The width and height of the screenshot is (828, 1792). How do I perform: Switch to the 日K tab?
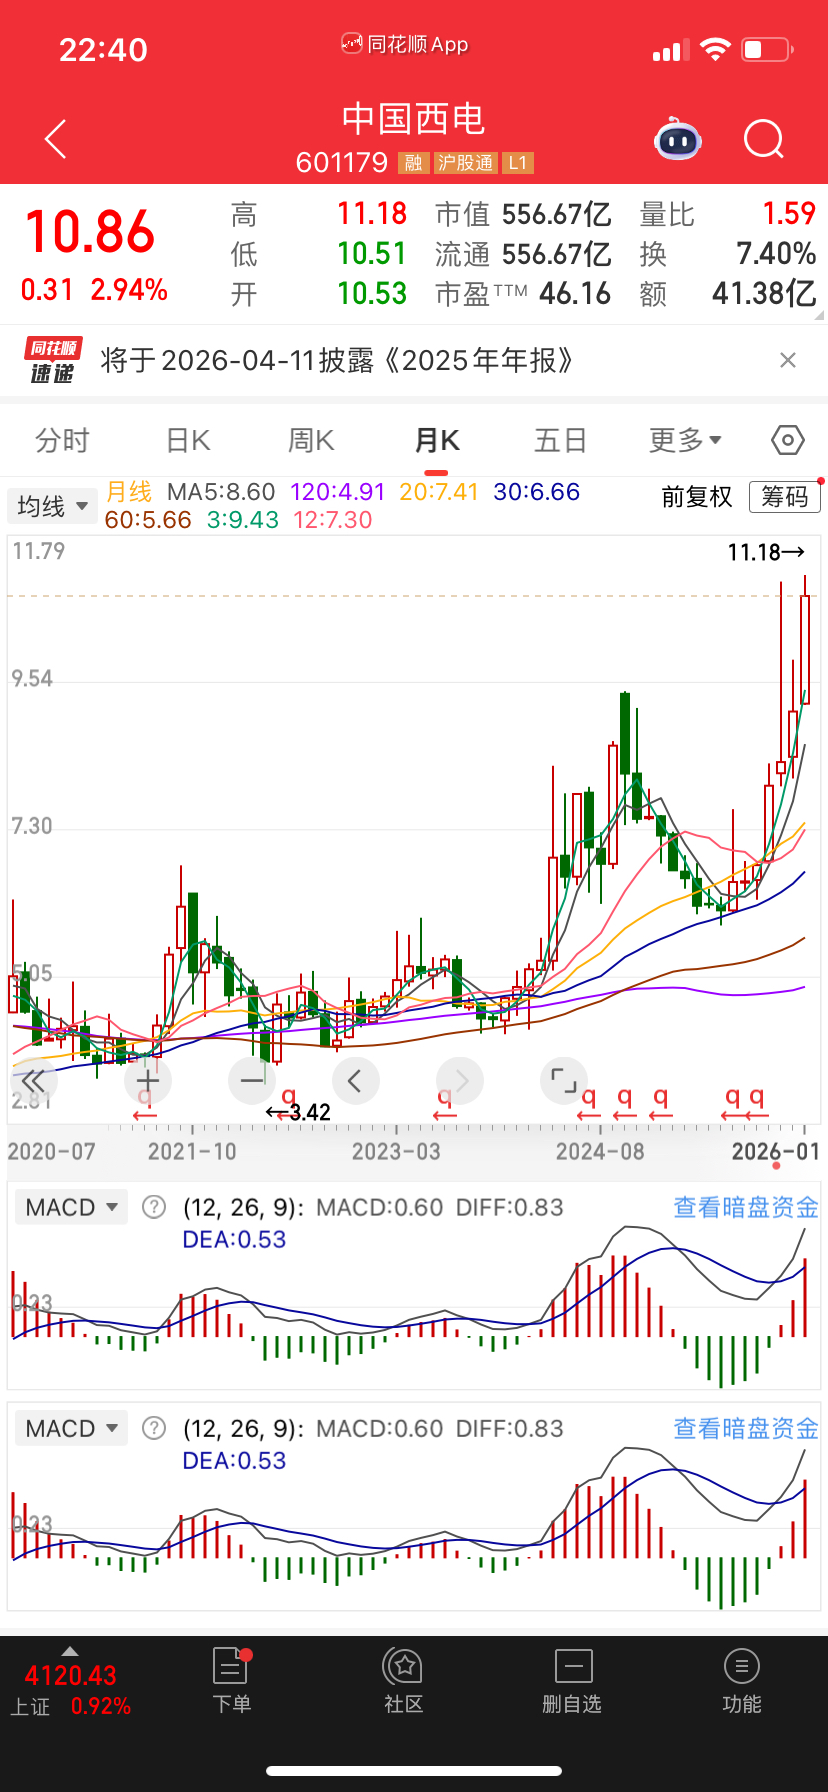coord(188,440)
